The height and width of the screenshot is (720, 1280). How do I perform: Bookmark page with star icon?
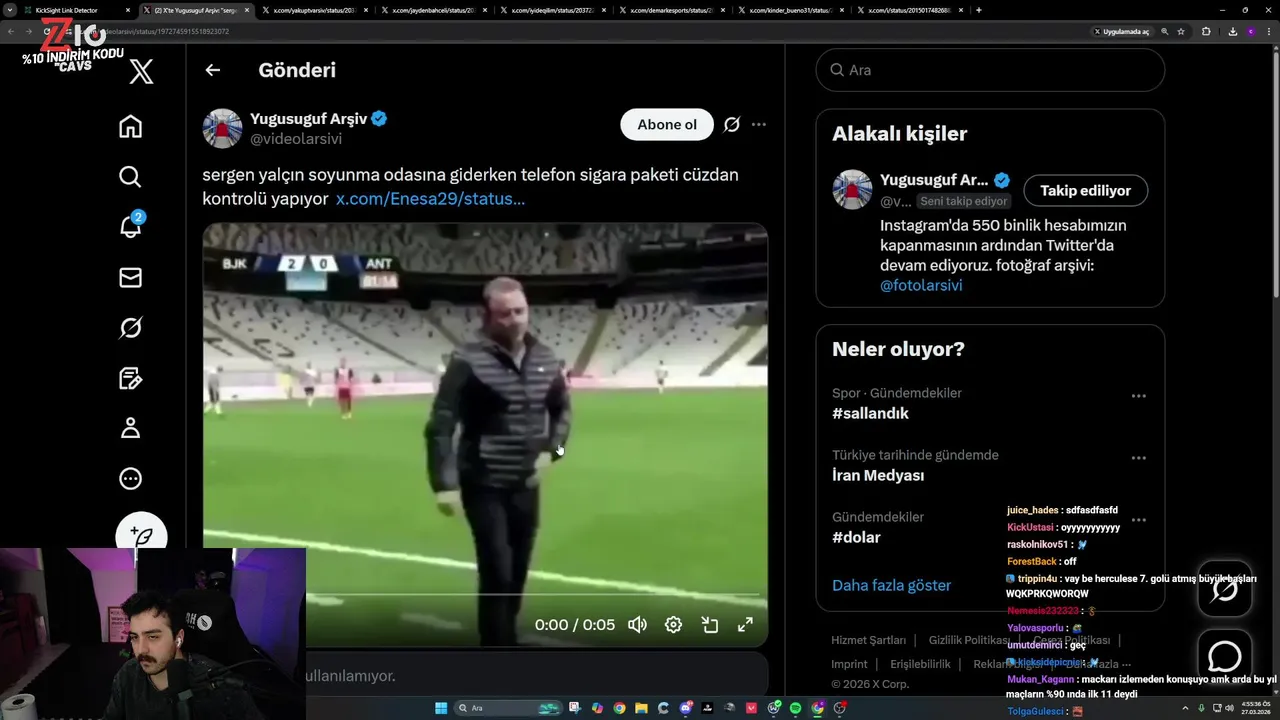point(1181,31)
